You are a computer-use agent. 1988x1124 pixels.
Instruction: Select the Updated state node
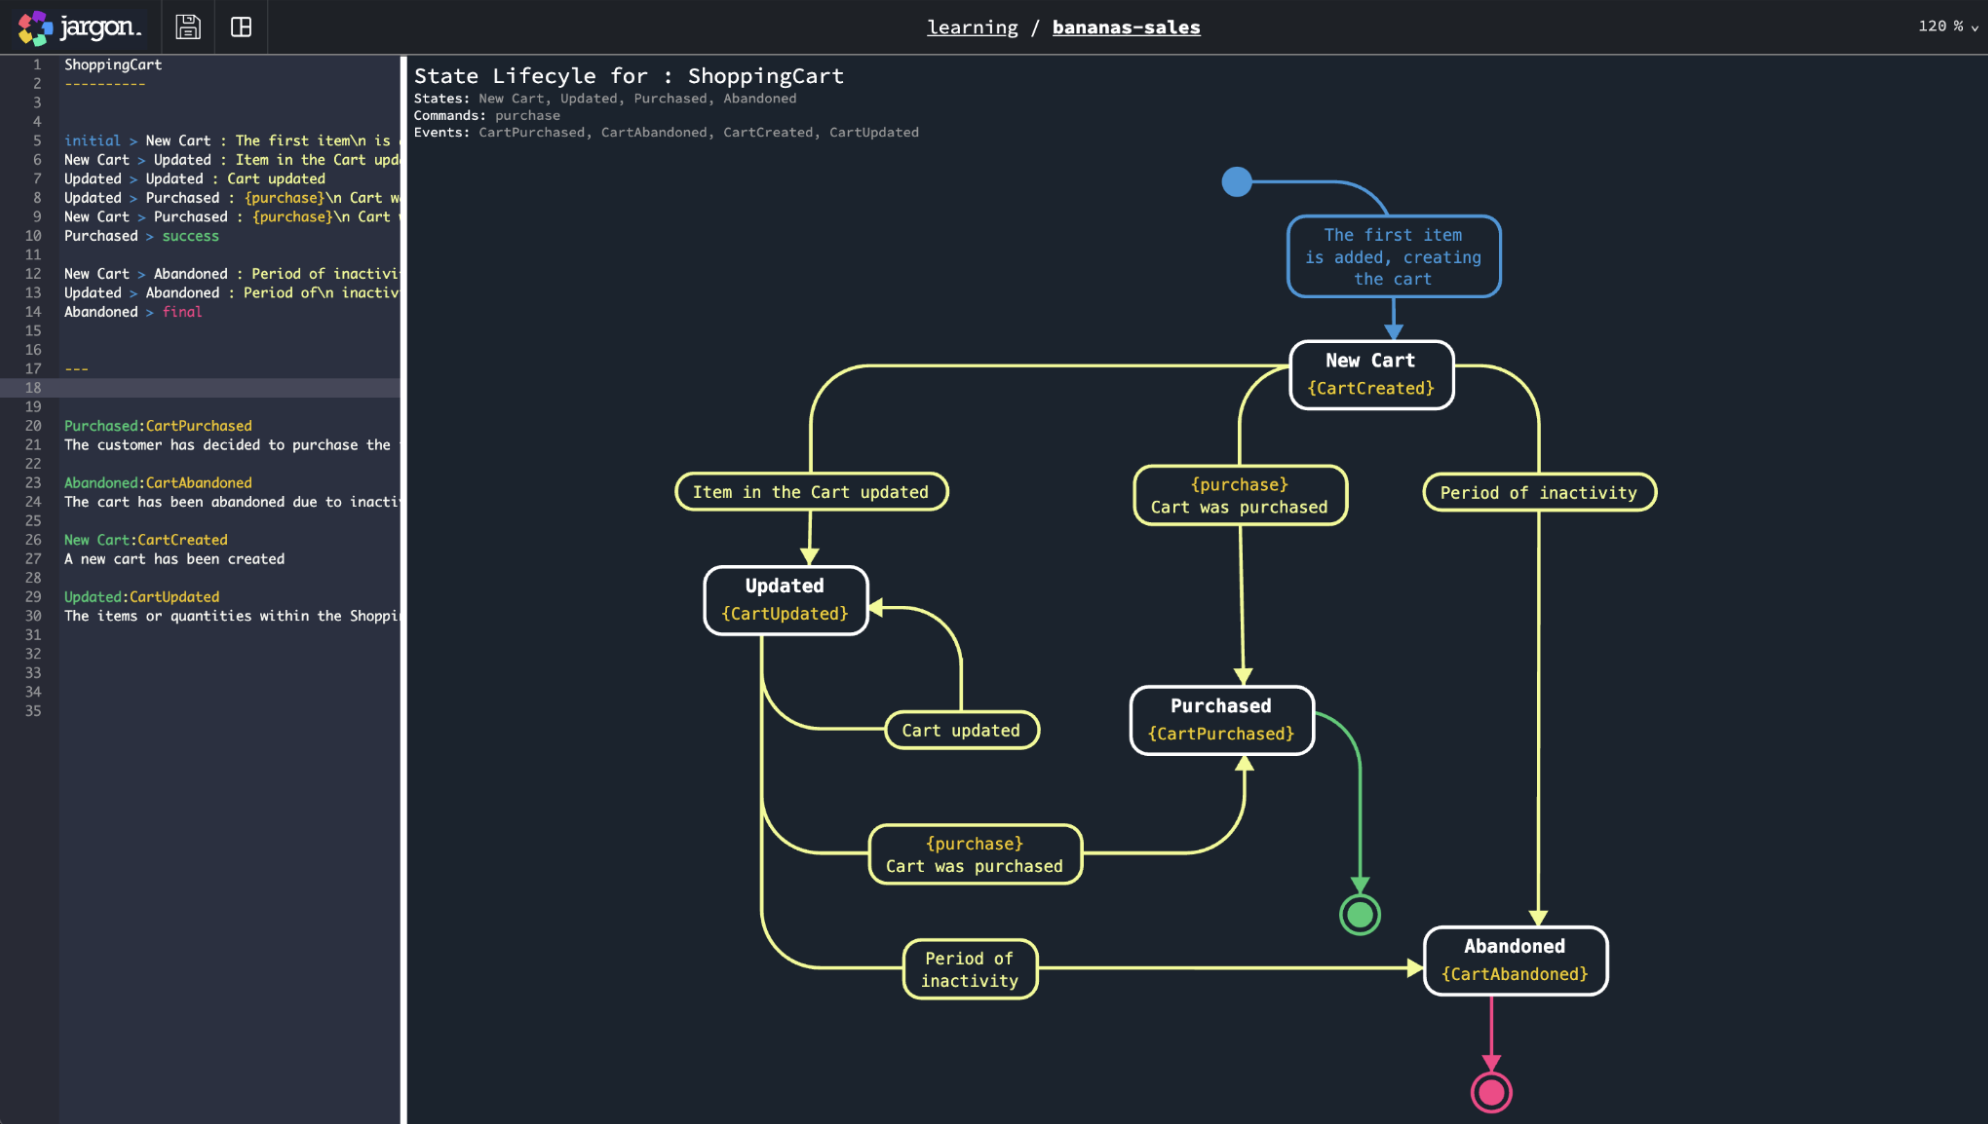(x=785, y=599)
